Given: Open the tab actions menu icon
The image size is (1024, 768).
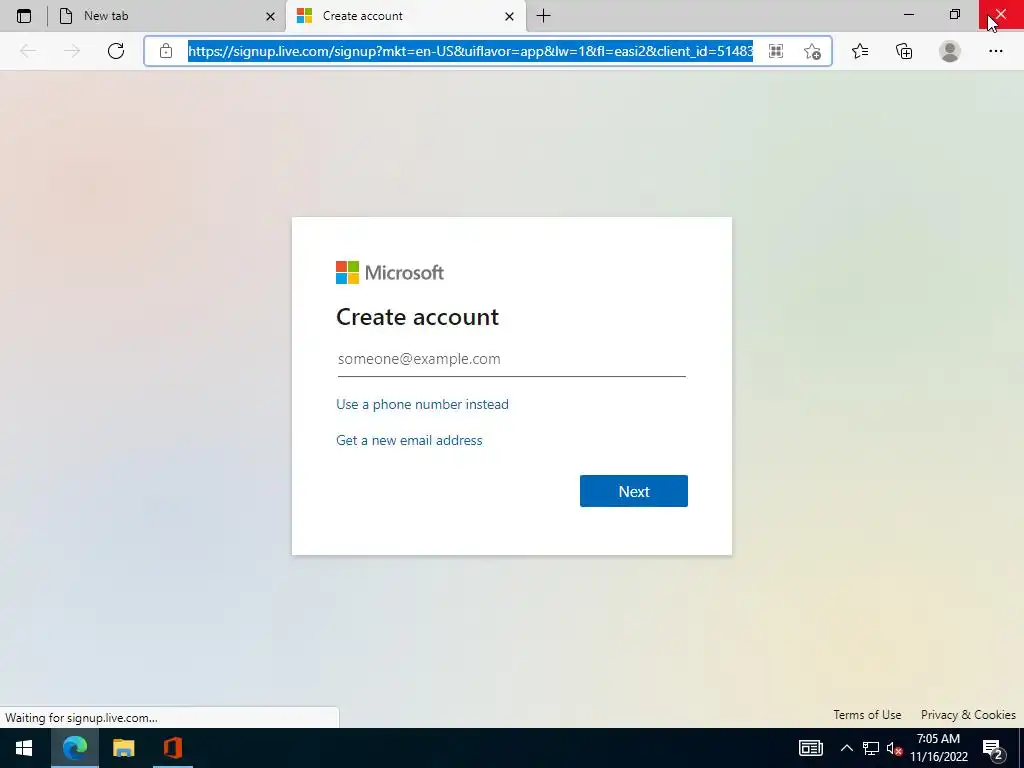Looking at the screenshot, I should click(24, 16).
